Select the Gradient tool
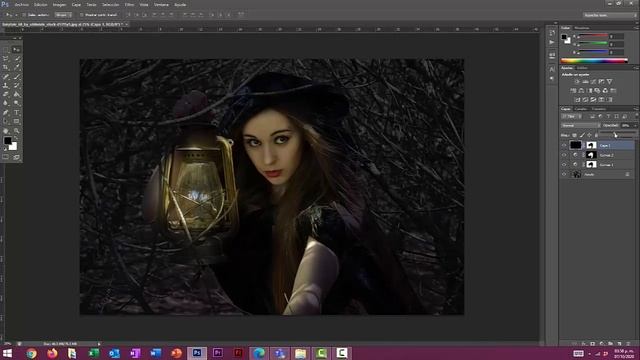Viewport: 640px width, 360px height. (16, 94)
